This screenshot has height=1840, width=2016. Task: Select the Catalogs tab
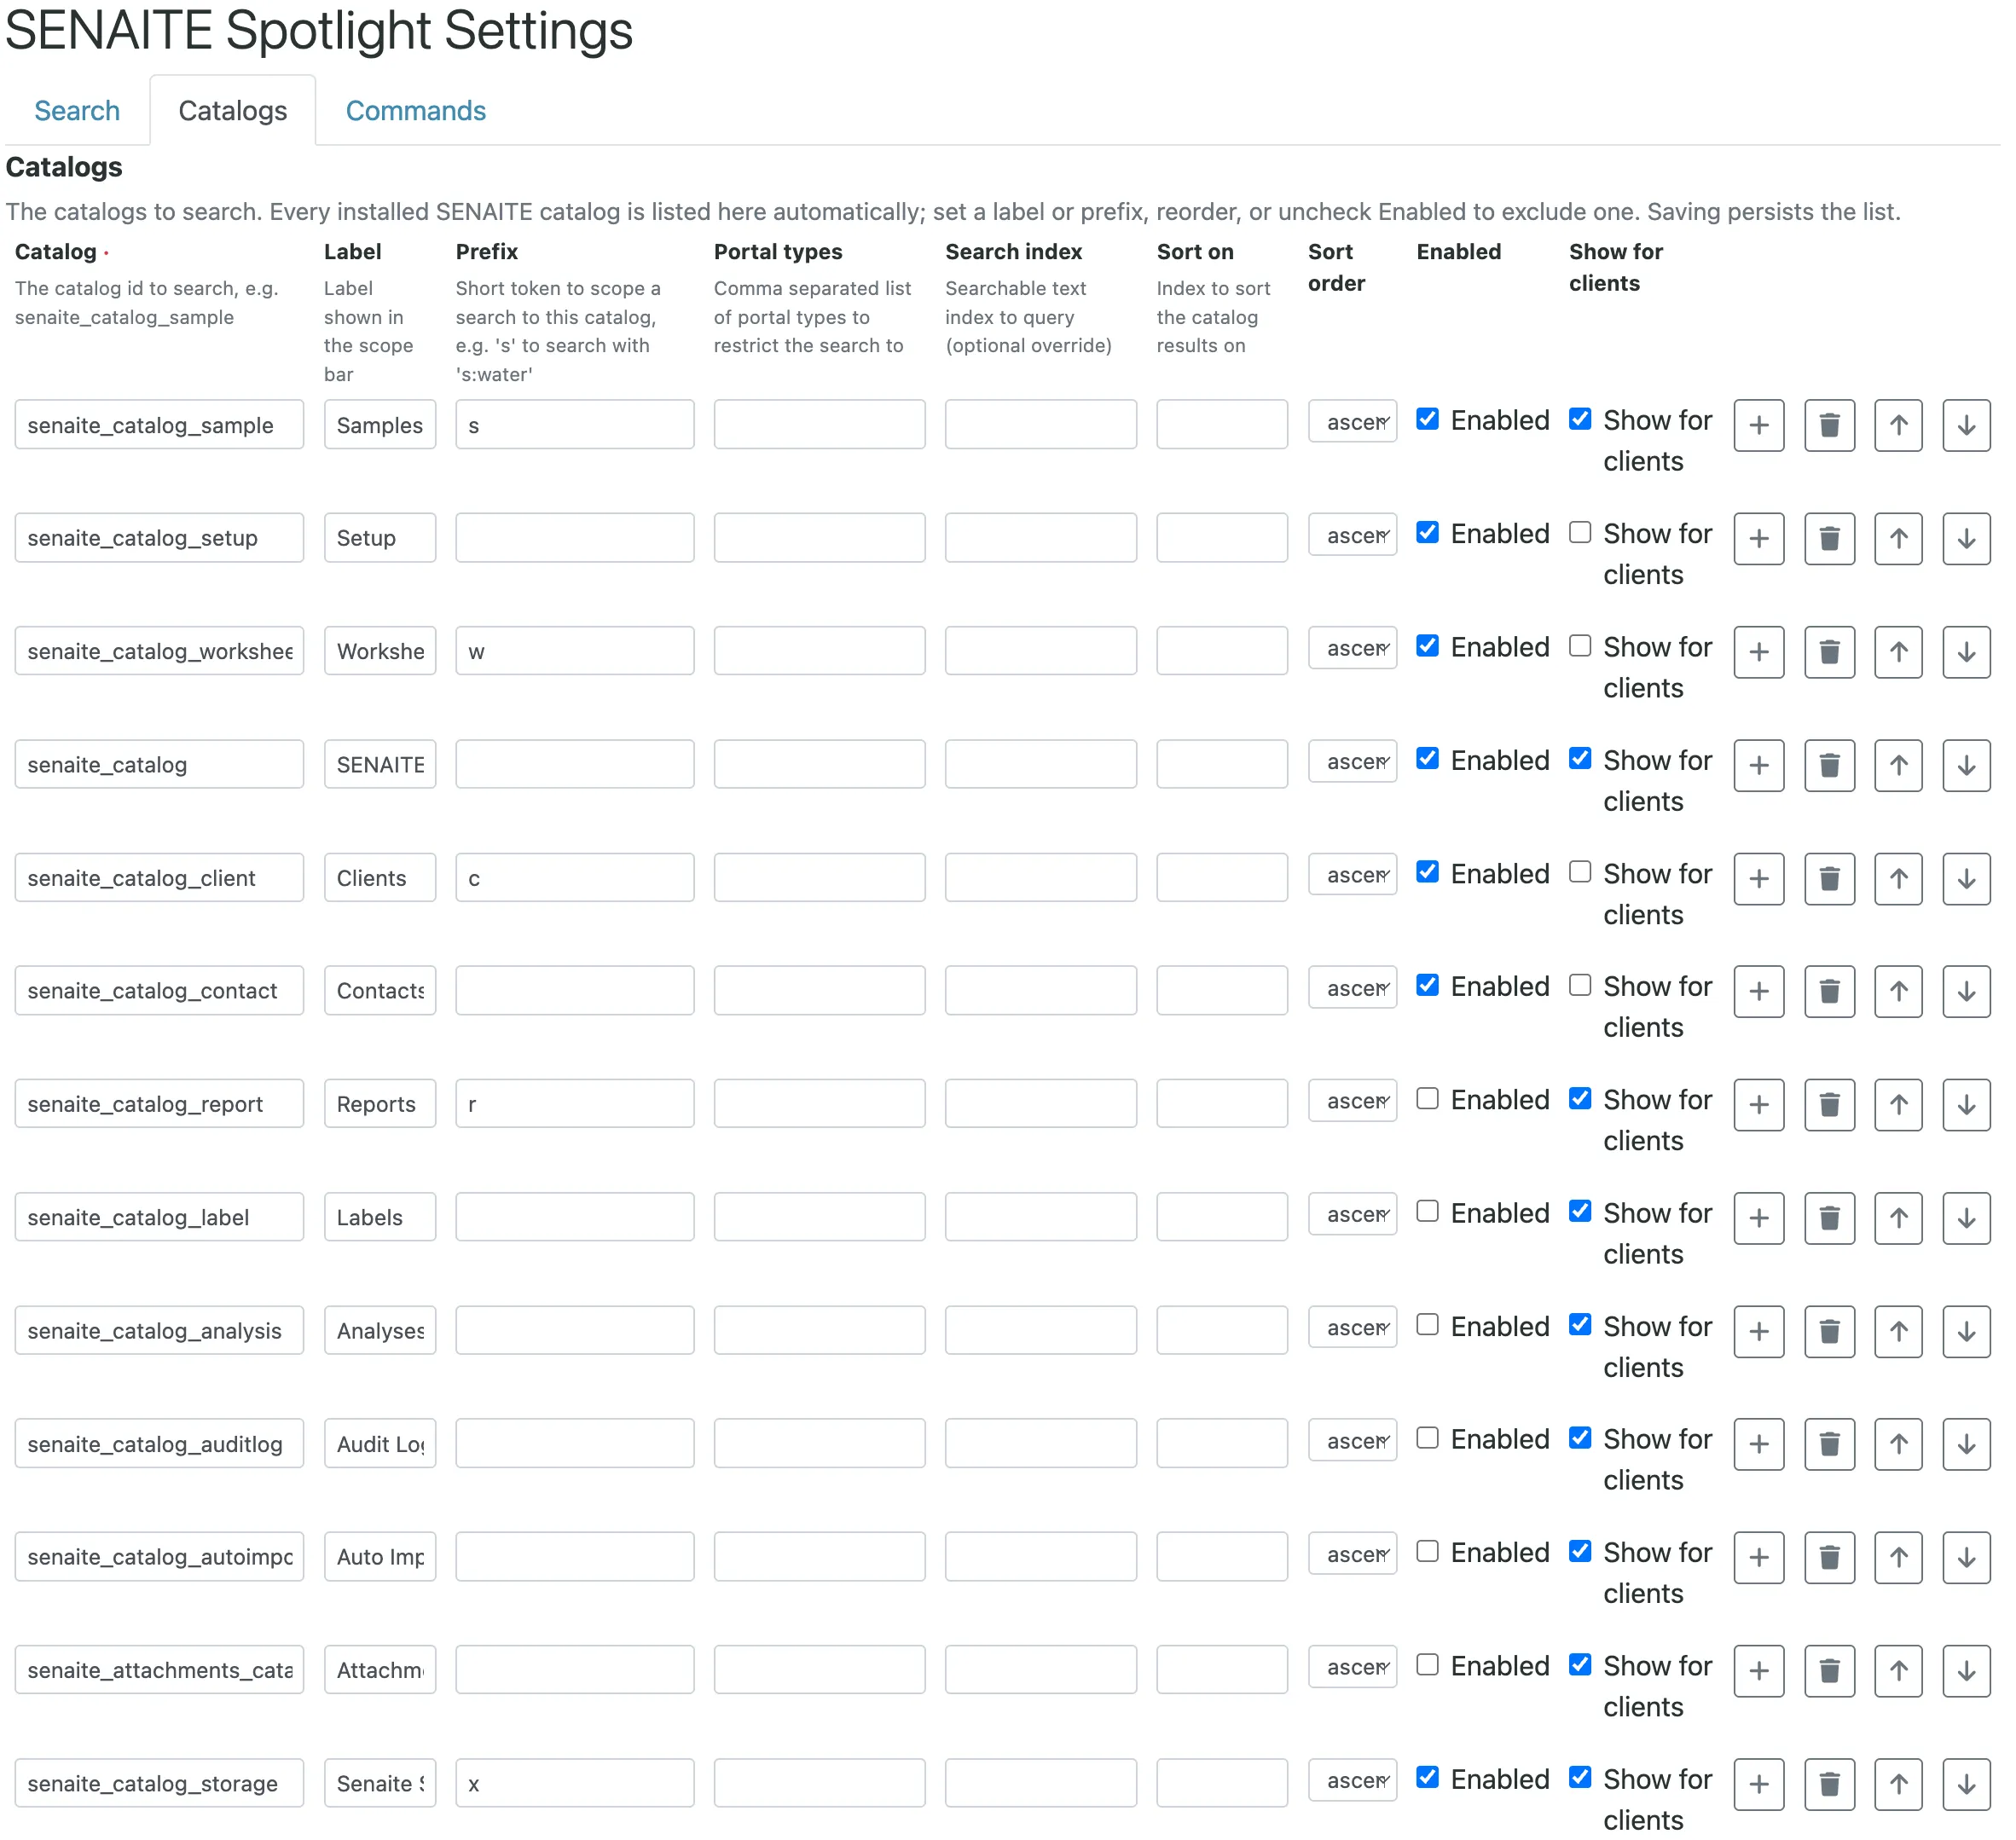[x=233, y=110]
